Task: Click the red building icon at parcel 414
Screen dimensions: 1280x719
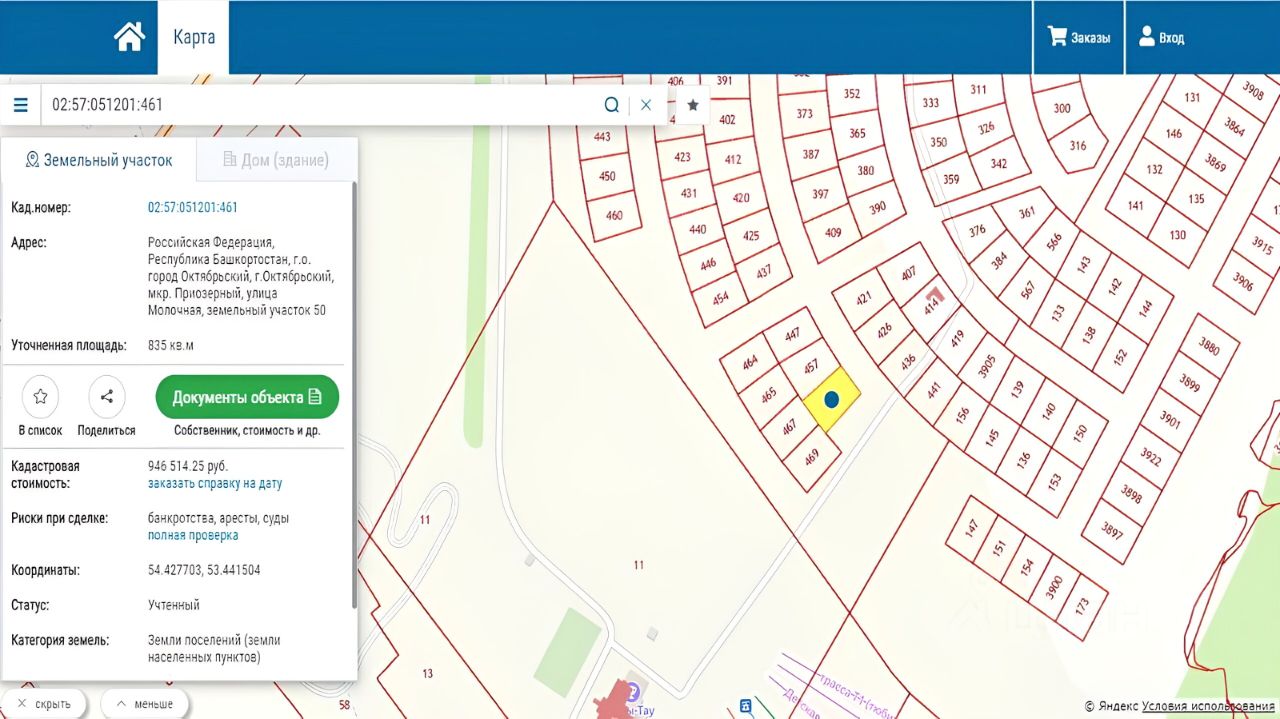Action: (x=935, y=295)
